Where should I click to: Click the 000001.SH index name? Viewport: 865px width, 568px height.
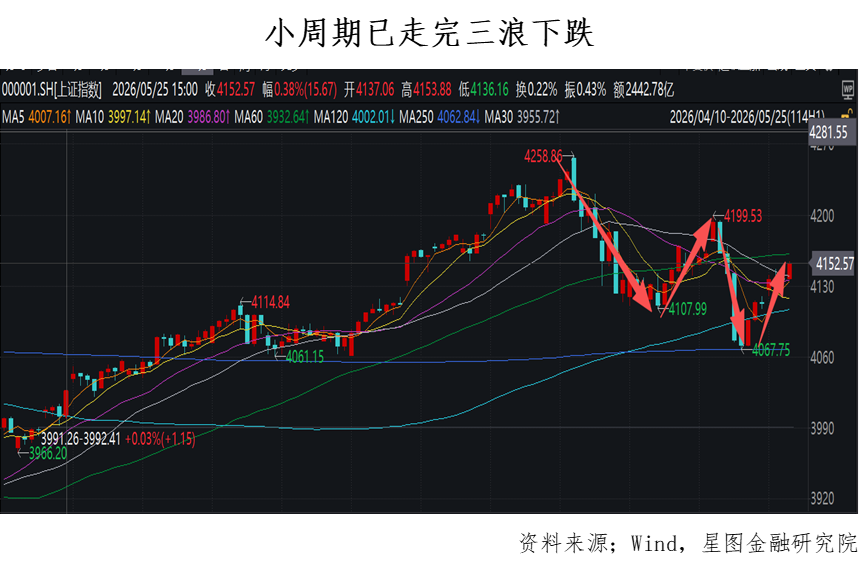(52, 89)
